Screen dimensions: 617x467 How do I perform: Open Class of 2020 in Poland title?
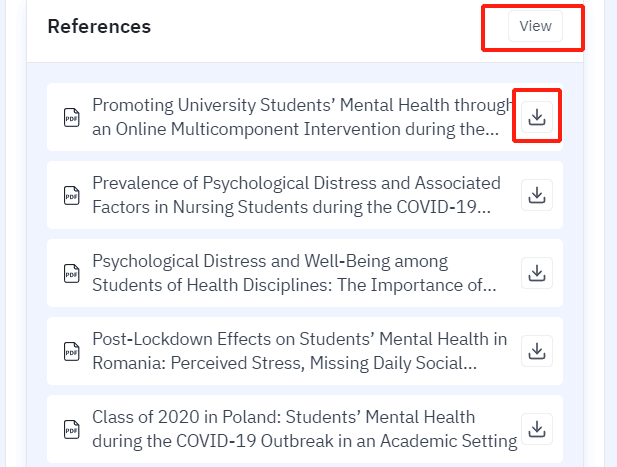click(283, 417)
